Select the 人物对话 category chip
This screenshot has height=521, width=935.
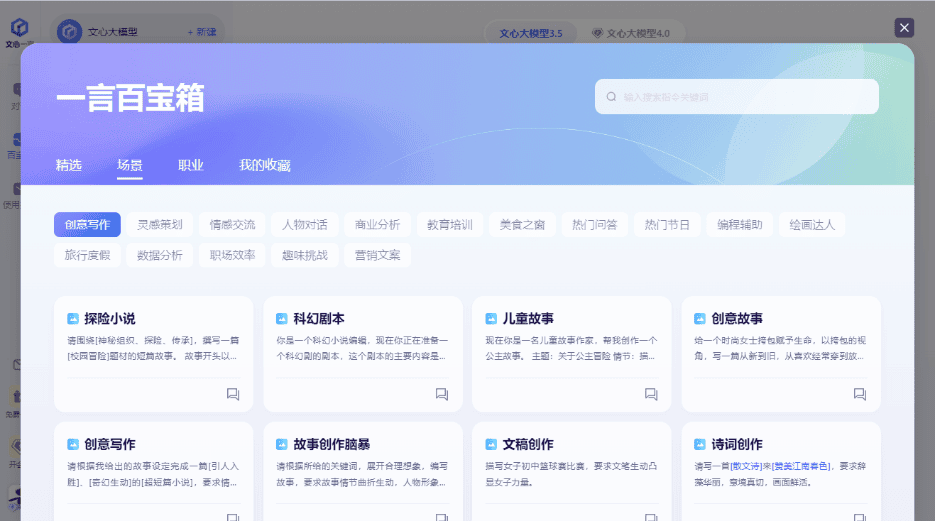pyautogui.click(x=305, y=225)
